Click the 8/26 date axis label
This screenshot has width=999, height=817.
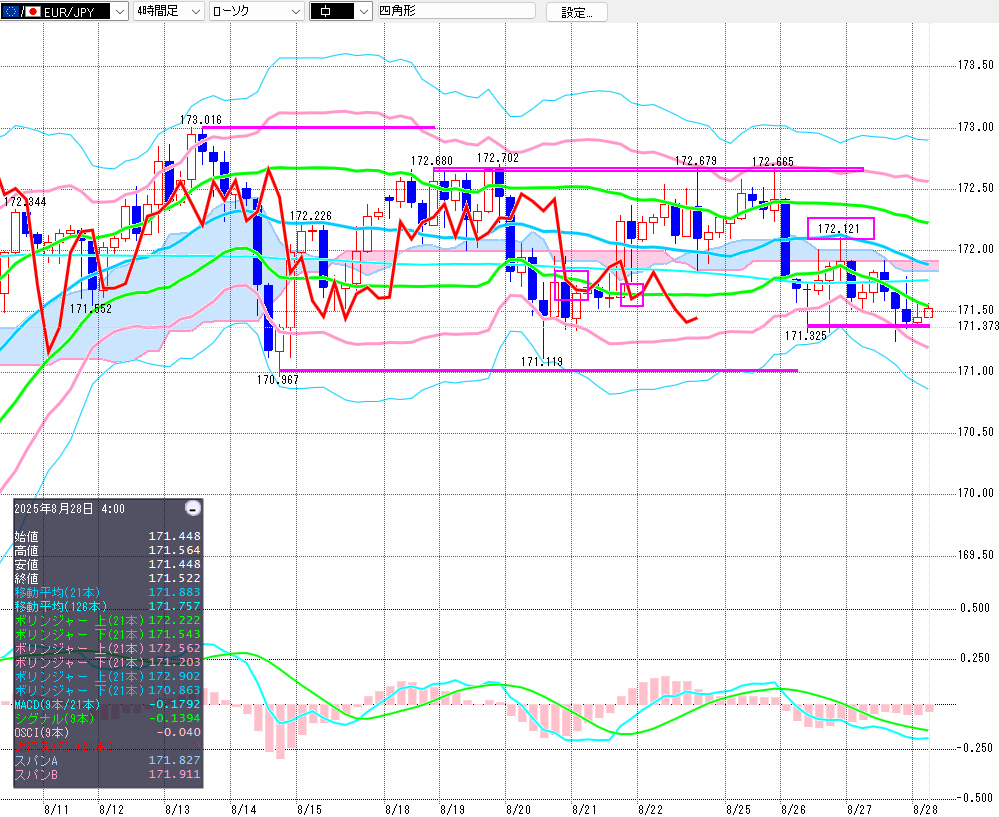click(x=793, y=809)
